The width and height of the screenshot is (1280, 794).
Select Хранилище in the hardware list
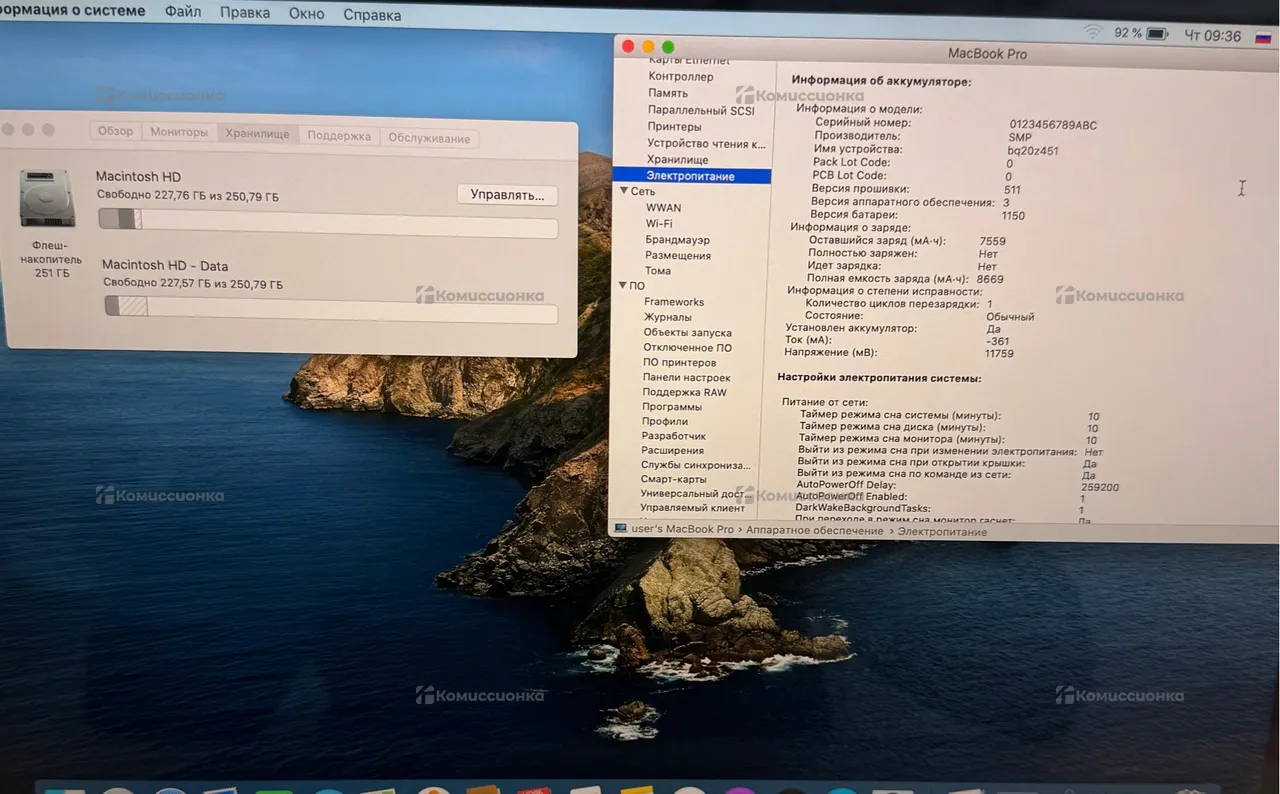[x=677, y=160]
